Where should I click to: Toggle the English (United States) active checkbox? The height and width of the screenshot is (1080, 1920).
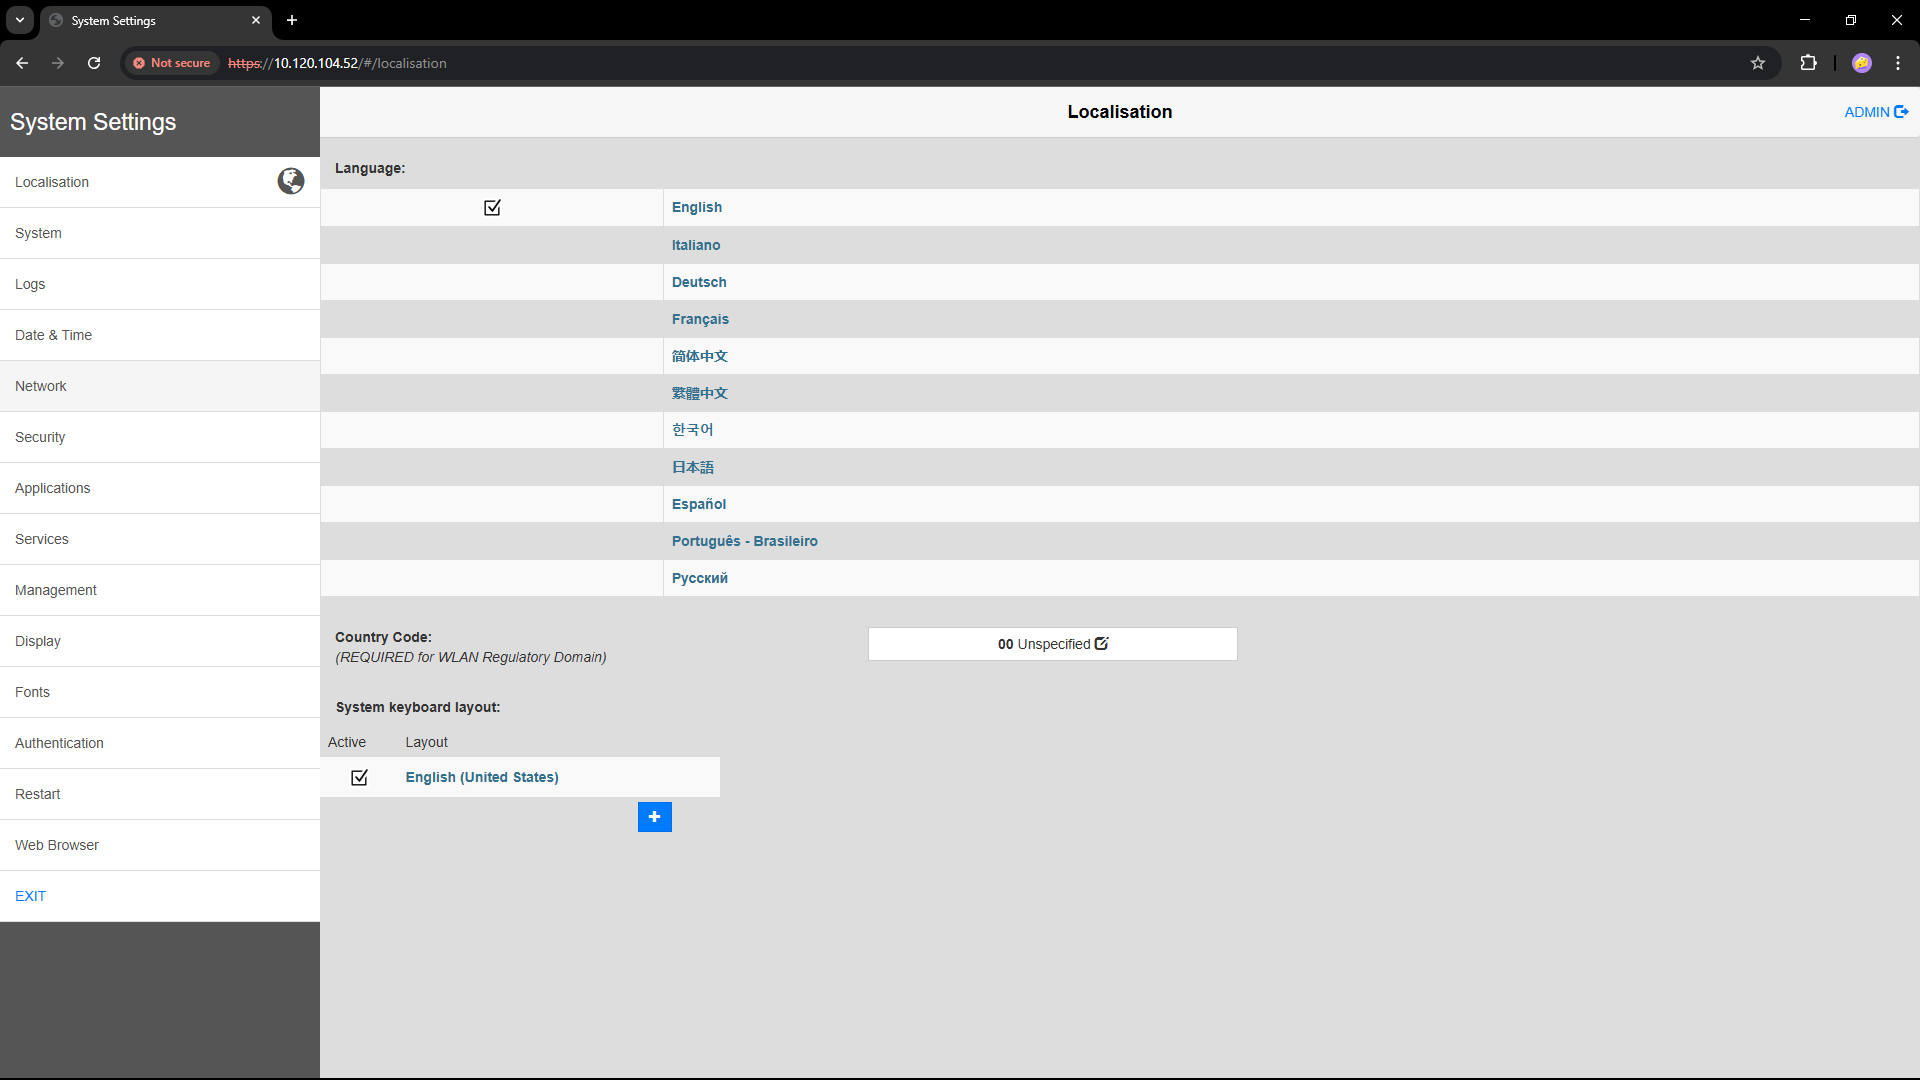click(x=359, y=777)
